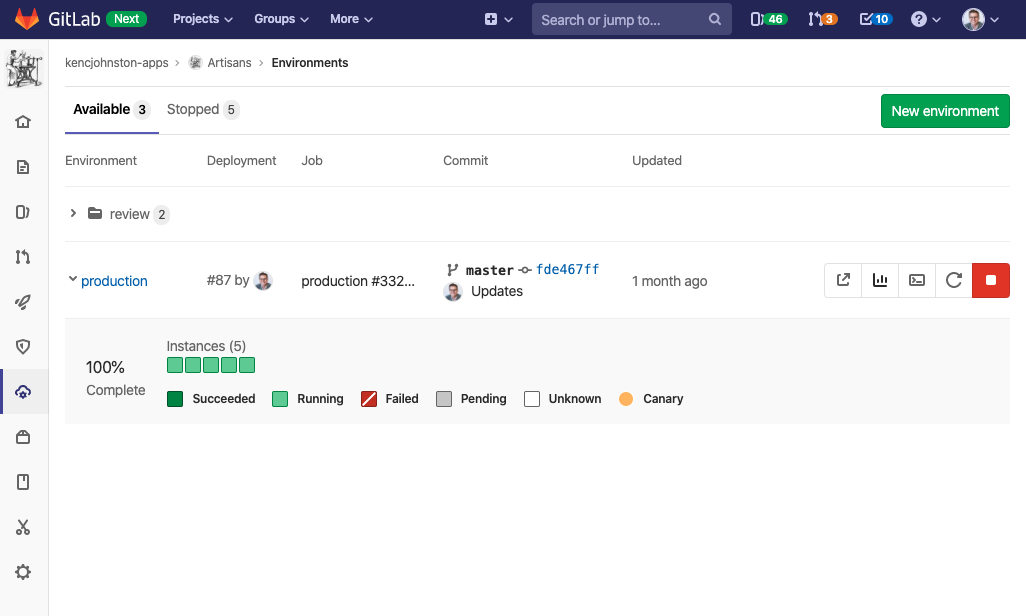Open Wiki book icon in sidebar
1026x616 pixels.
(x=23, y=482)
